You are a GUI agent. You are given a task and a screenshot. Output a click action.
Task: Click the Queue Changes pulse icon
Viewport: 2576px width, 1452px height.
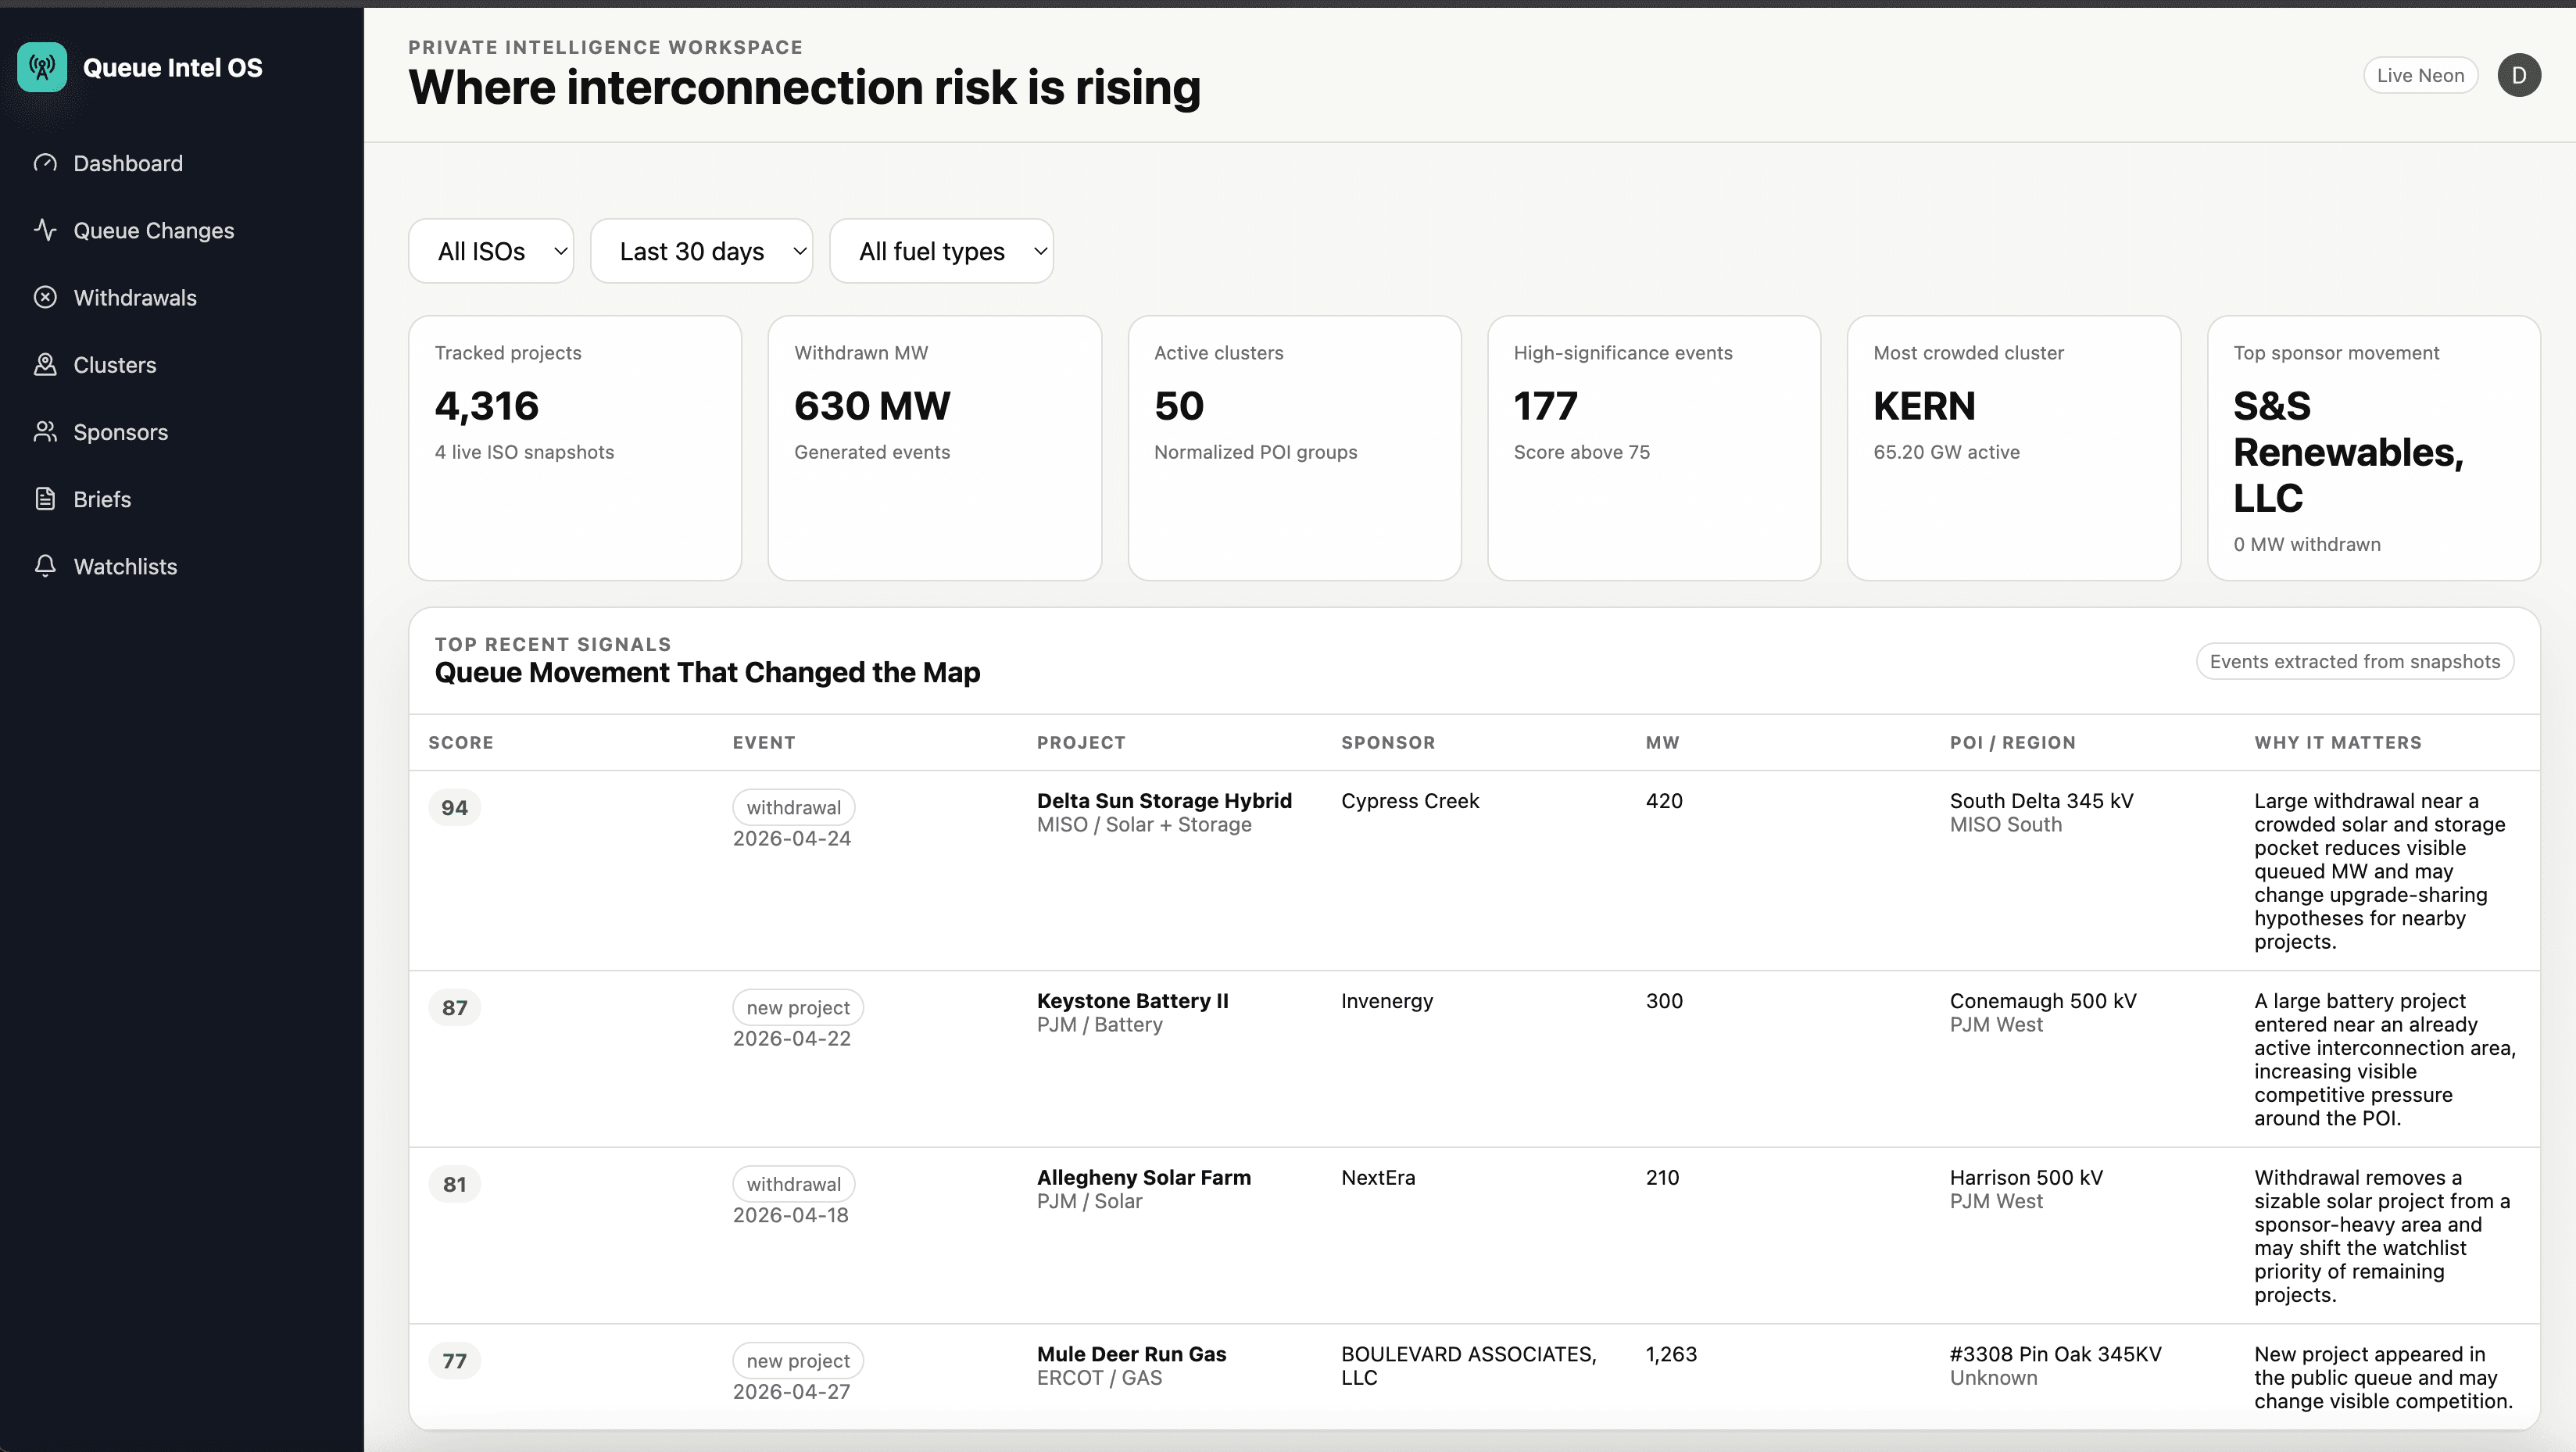[x=45, y=230]
